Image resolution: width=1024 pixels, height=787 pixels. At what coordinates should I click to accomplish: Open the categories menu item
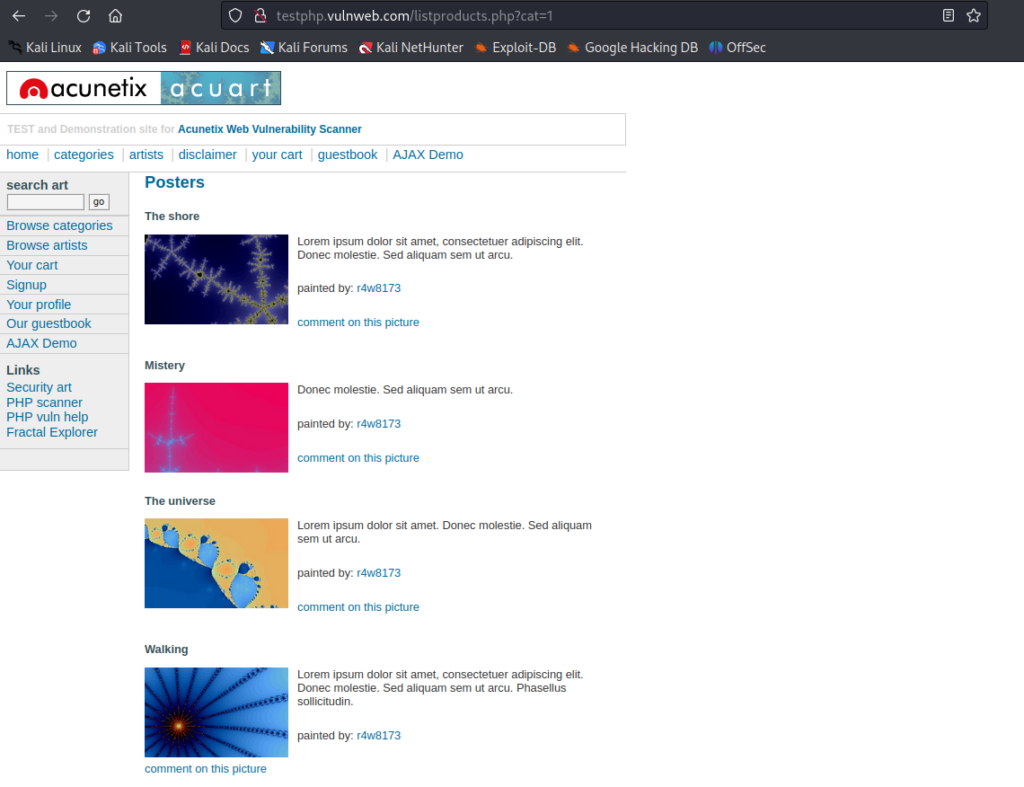pos(84,155)
